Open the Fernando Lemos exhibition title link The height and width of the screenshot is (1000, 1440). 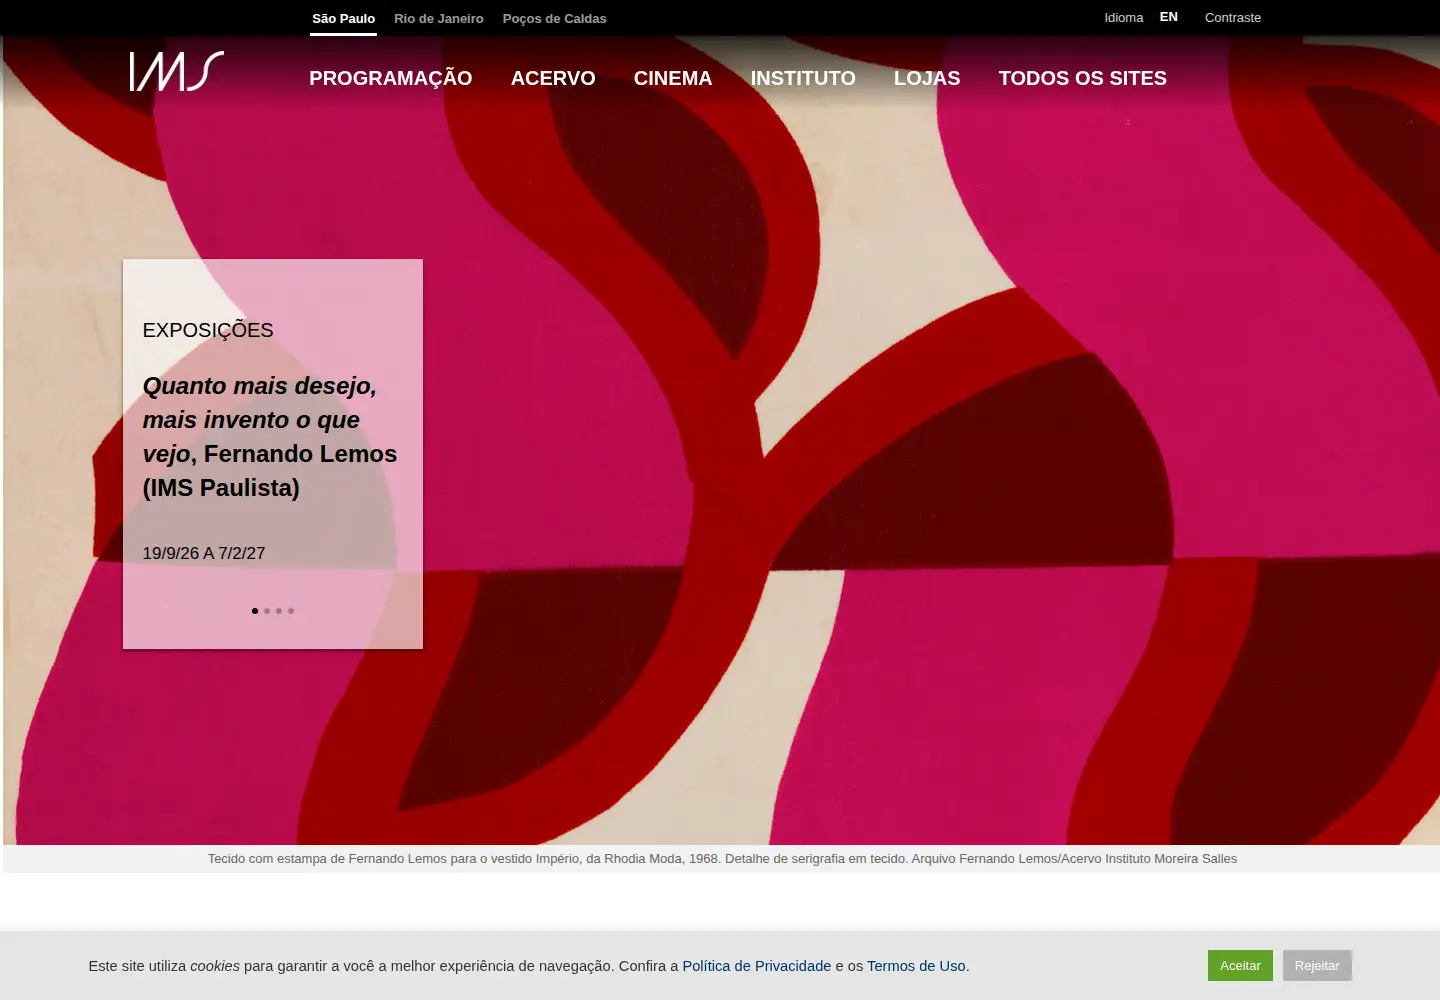(x=270, y=437)
